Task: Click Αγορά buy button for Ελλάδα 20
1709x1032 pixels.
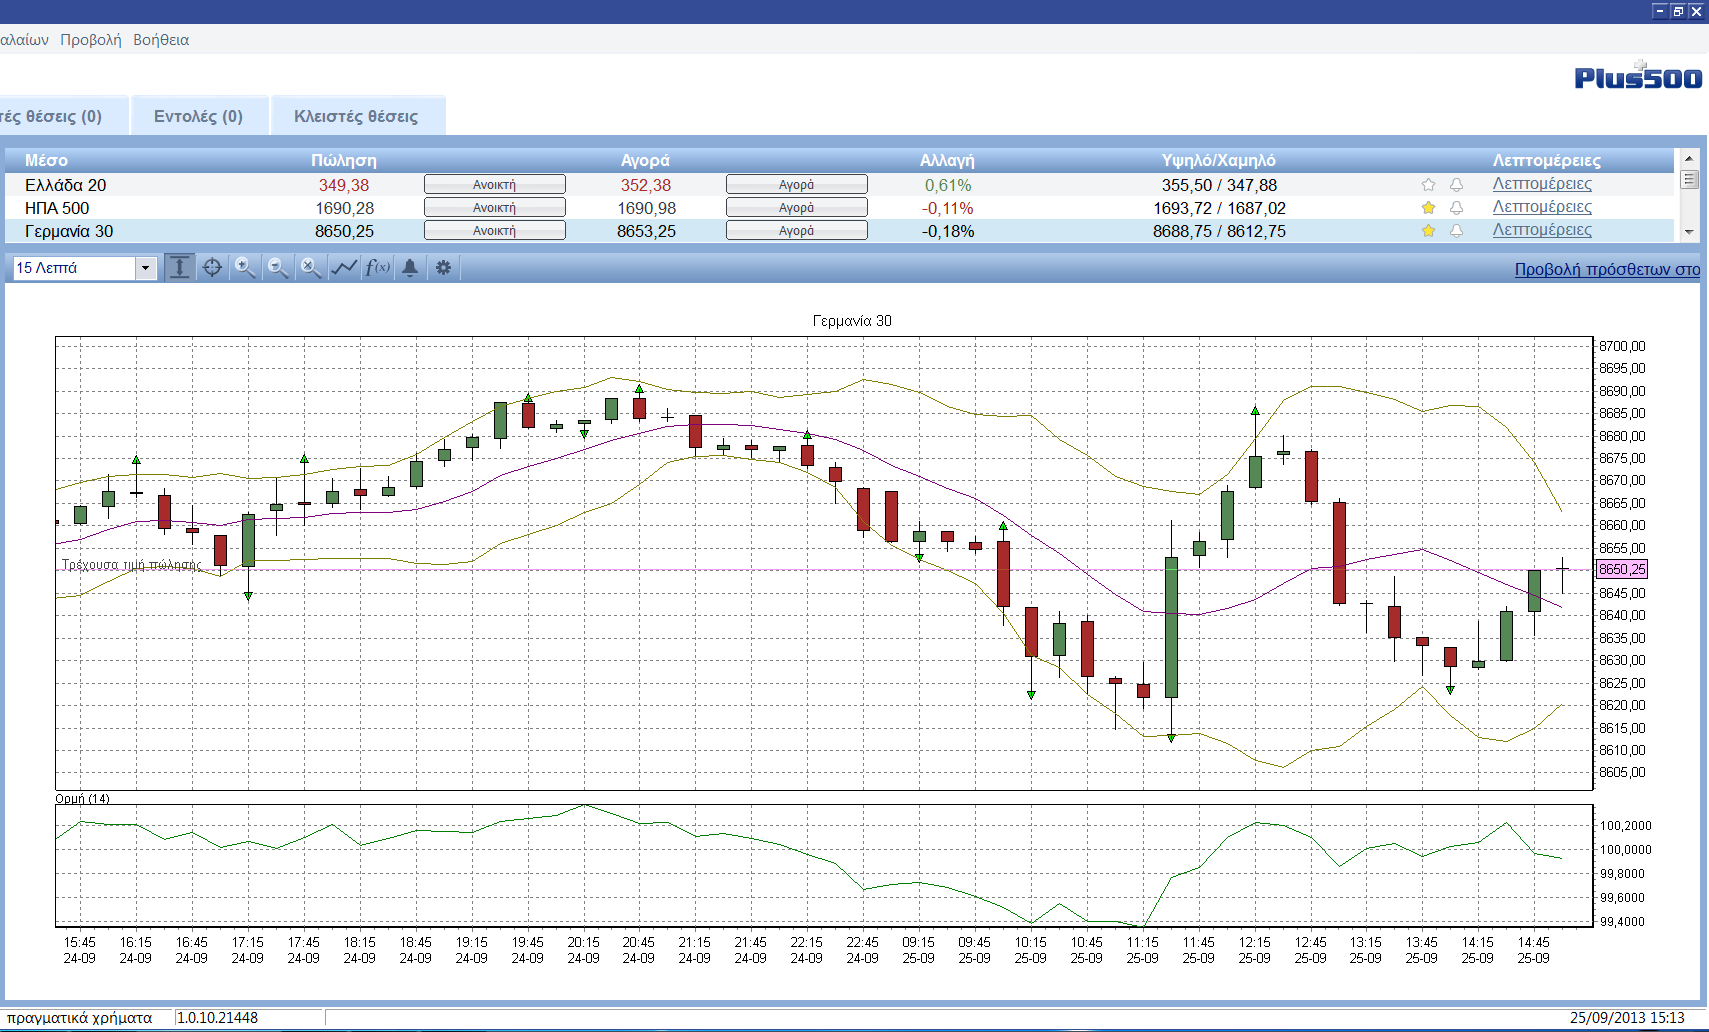Action: pos(797,185)
